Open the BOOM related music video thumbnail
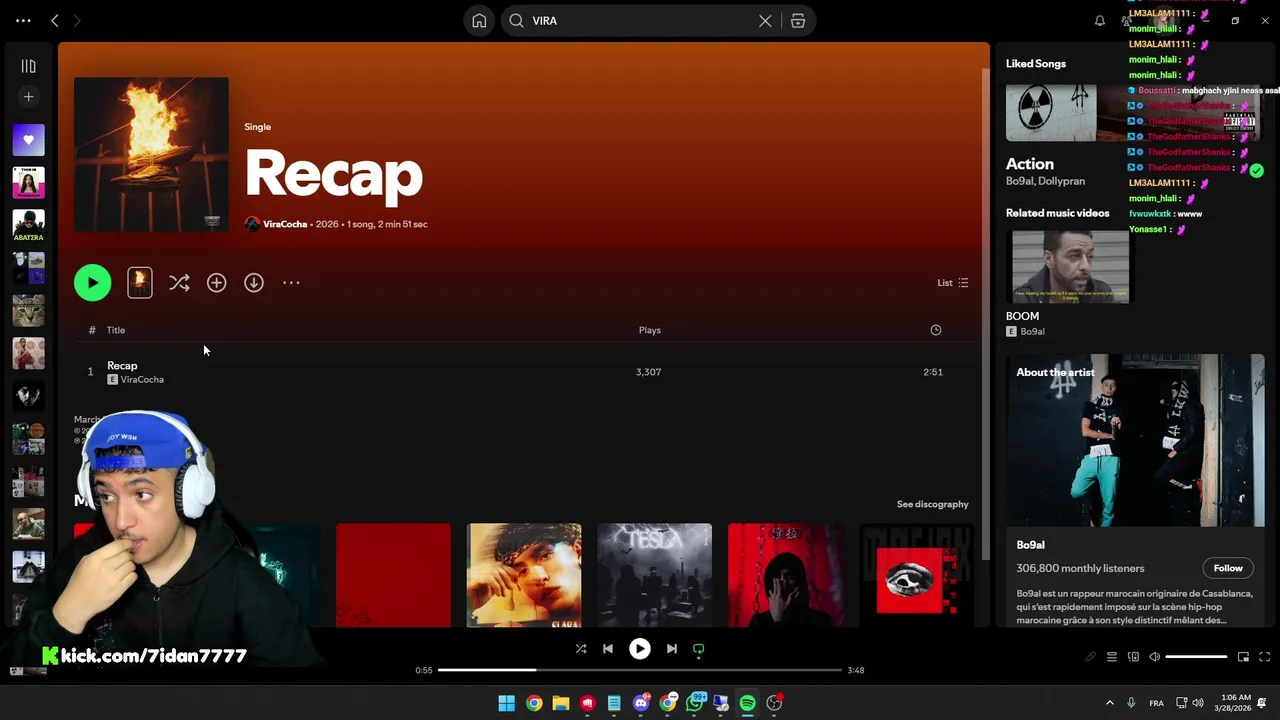This screenshot has width=1280, height=720. (1070, 267)
